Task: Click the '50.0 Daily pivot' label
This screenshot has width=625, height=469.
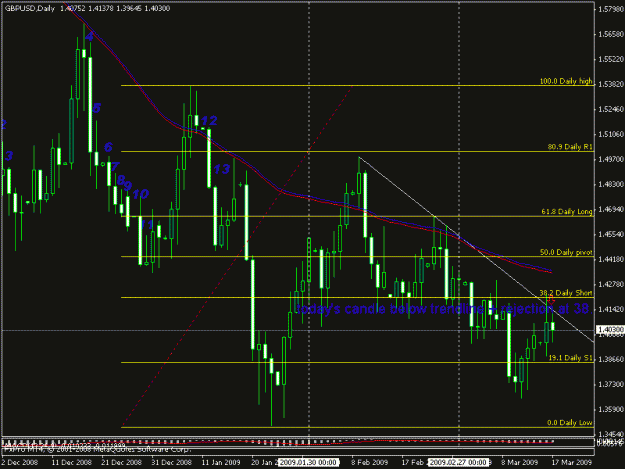Action: point(566,252)
